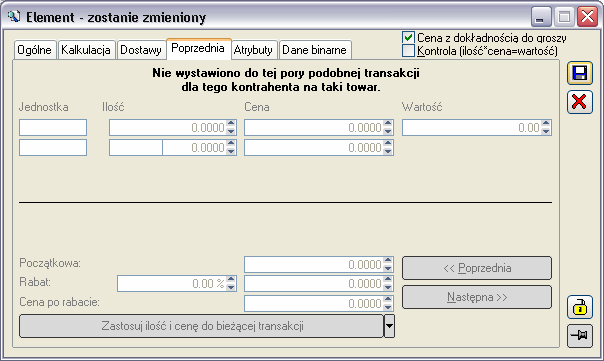
Task: Open the Atrybuty tab
Action: point(253,50)
